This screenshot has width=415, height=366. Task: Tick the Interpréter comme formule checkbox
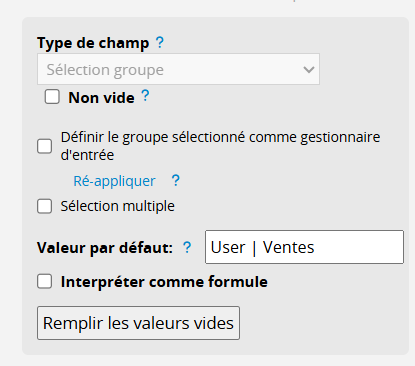(x=44, y=281)
